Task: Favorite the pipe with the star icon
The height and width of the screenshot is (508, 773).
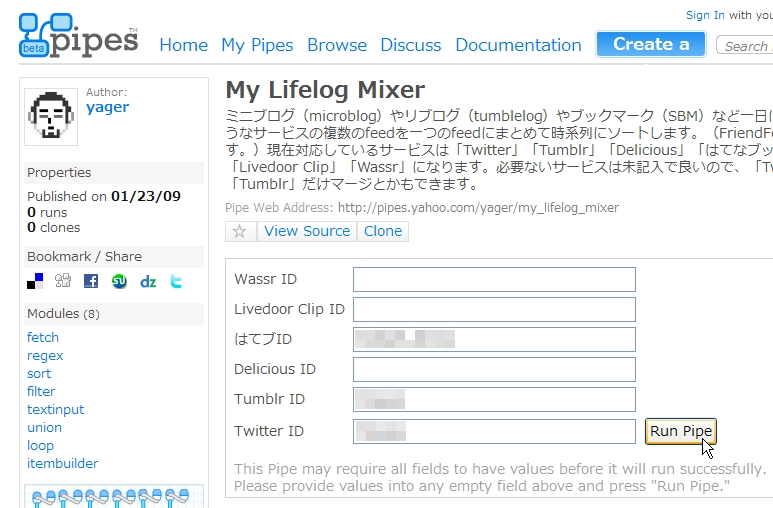Action: [240, 231]
